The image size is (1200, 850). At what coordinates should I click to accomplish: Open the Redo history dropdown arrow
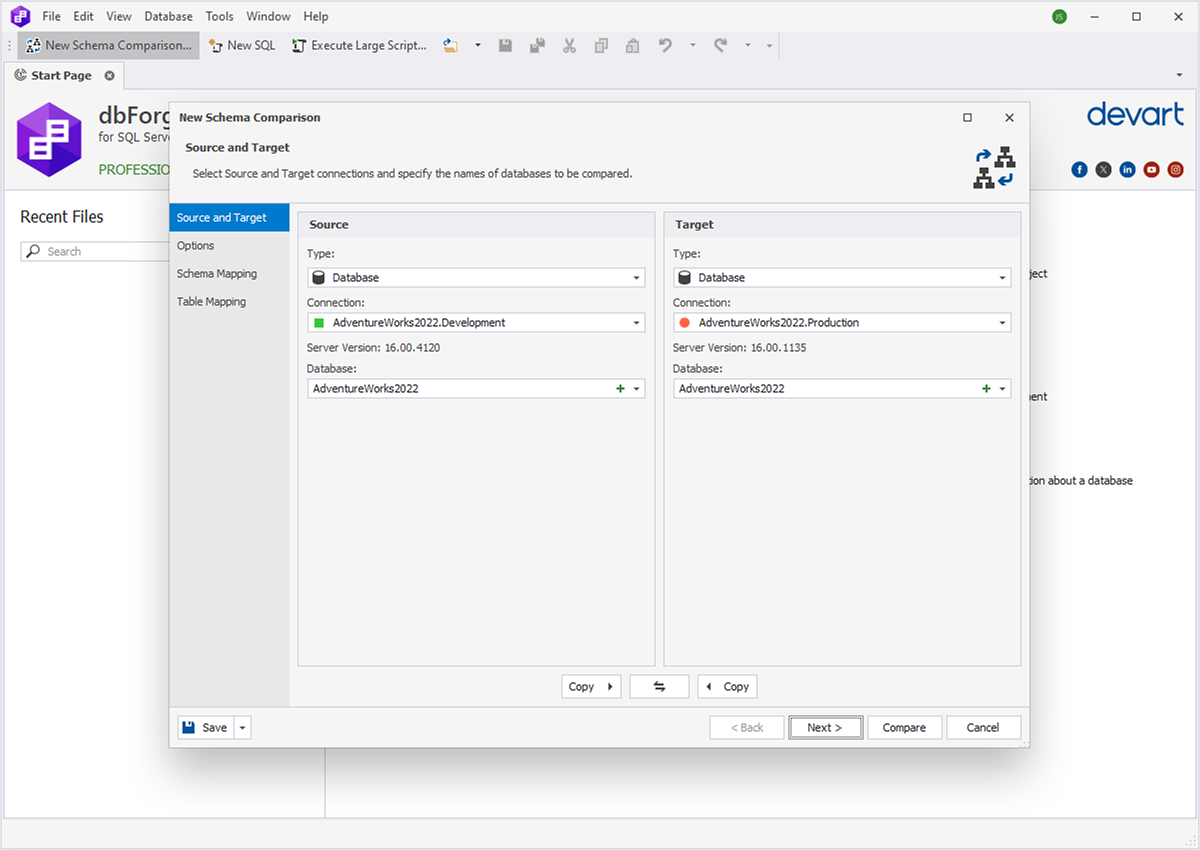(747, 45)
